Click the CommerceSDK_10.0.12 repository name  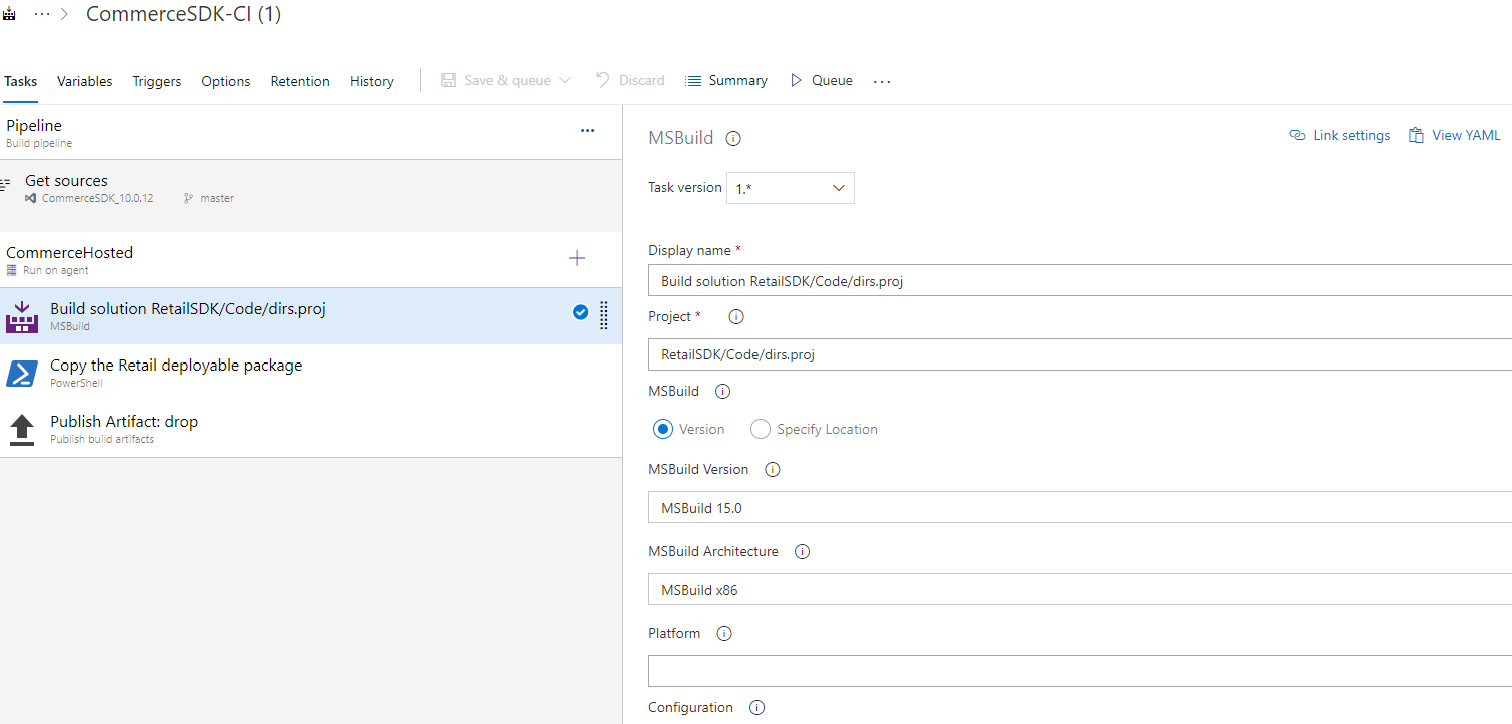pos(97,198)
